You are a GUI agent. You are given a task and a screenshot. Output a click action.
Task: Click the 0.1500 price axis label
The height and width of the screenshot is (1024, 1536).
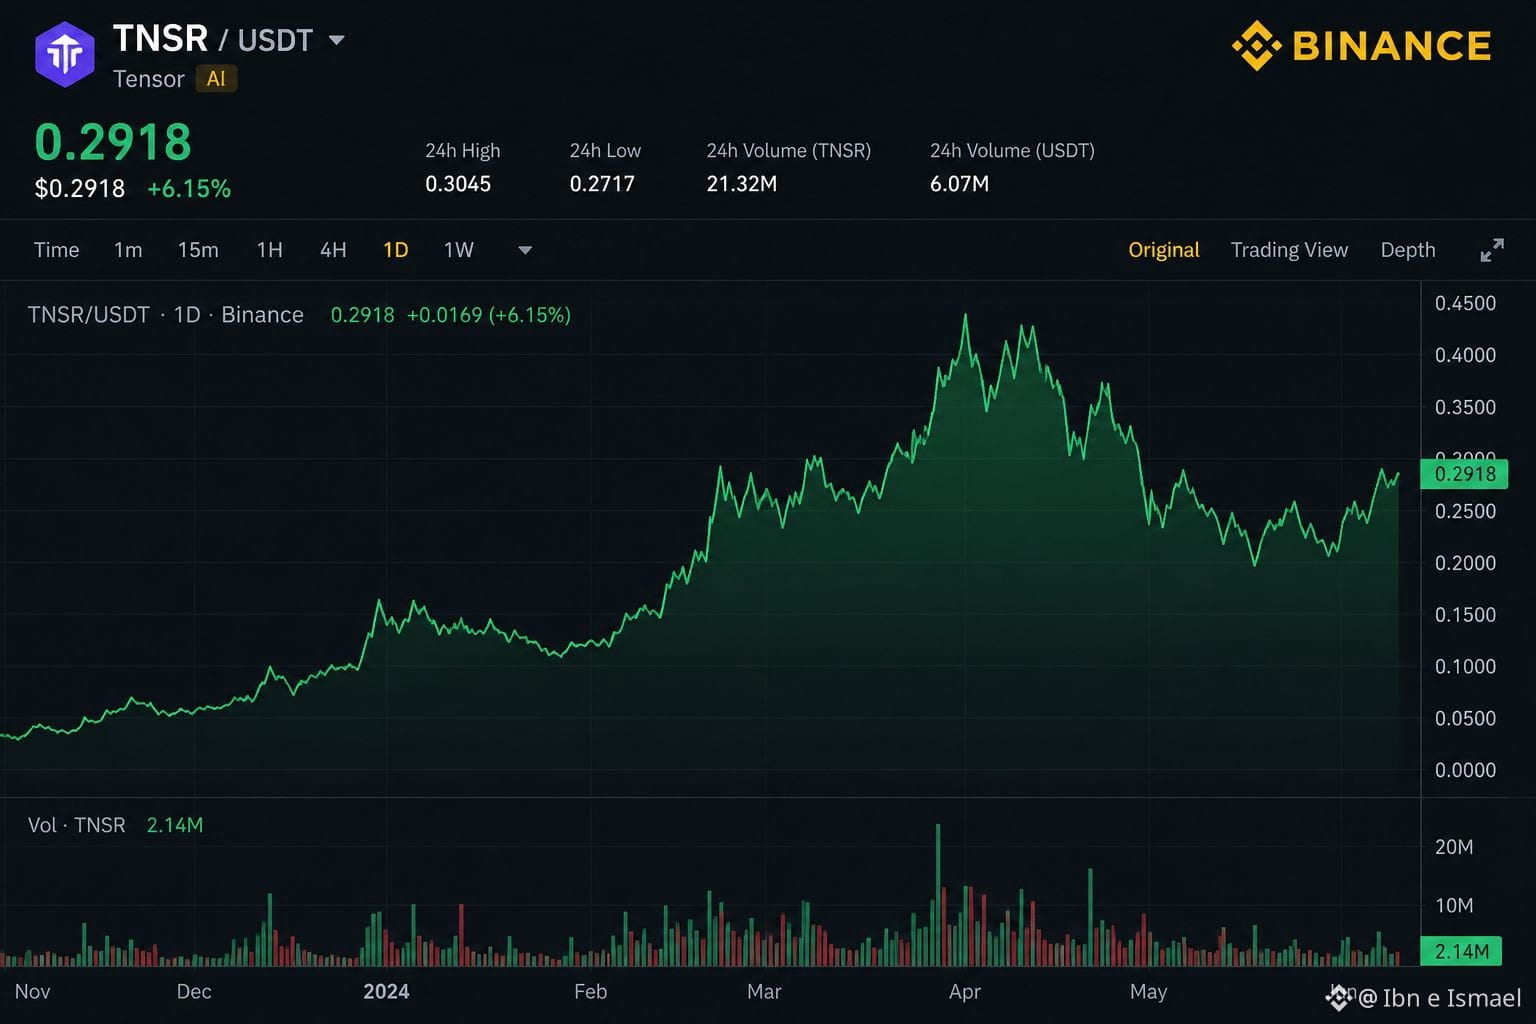tap(1465, 615)
